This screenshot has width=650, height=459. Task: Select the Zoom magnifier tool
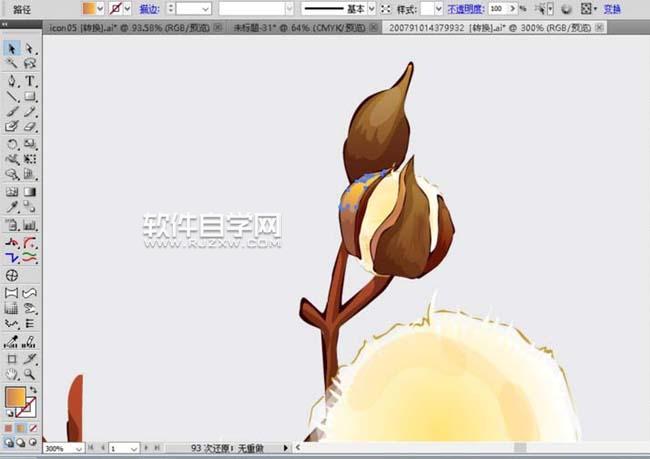[29, 374]
